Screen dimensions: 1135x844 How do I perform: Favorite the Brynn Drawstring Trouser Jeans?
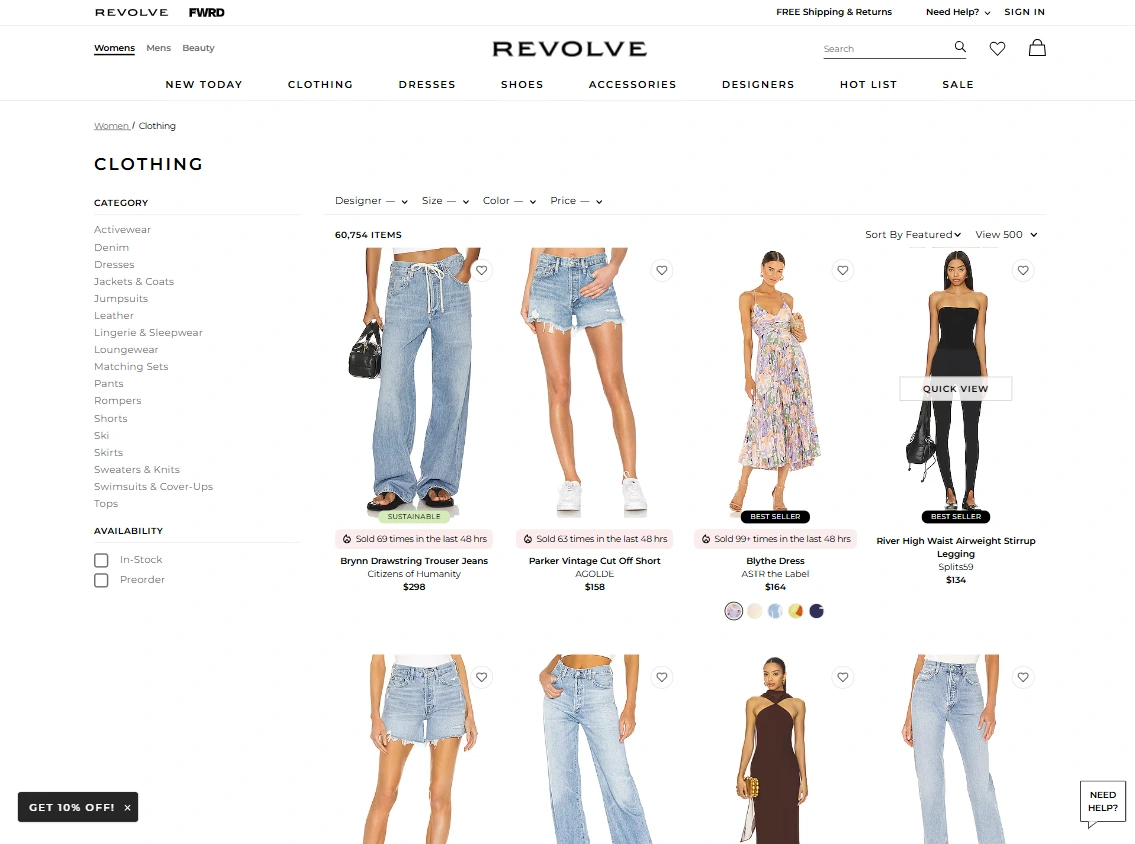481,270
